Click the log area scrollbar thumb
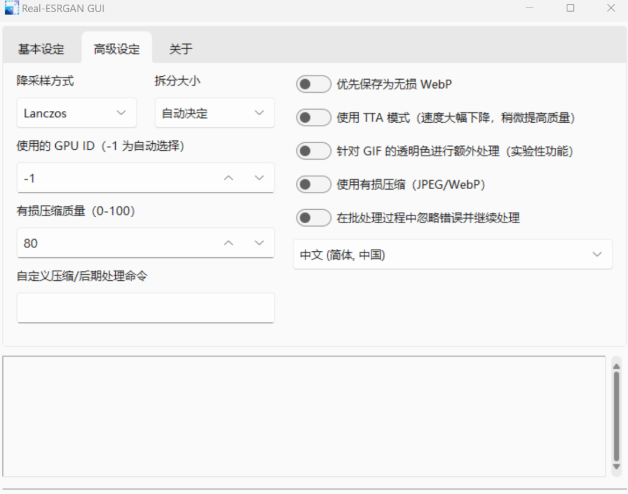 [616, 416]
